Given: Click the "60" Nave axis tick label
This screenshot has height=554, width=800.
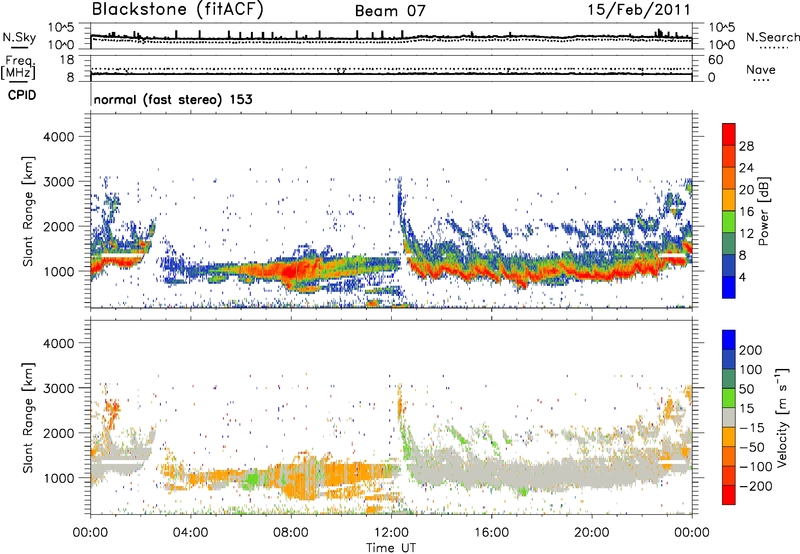Looking at the screenshot, I should (715, 60).
